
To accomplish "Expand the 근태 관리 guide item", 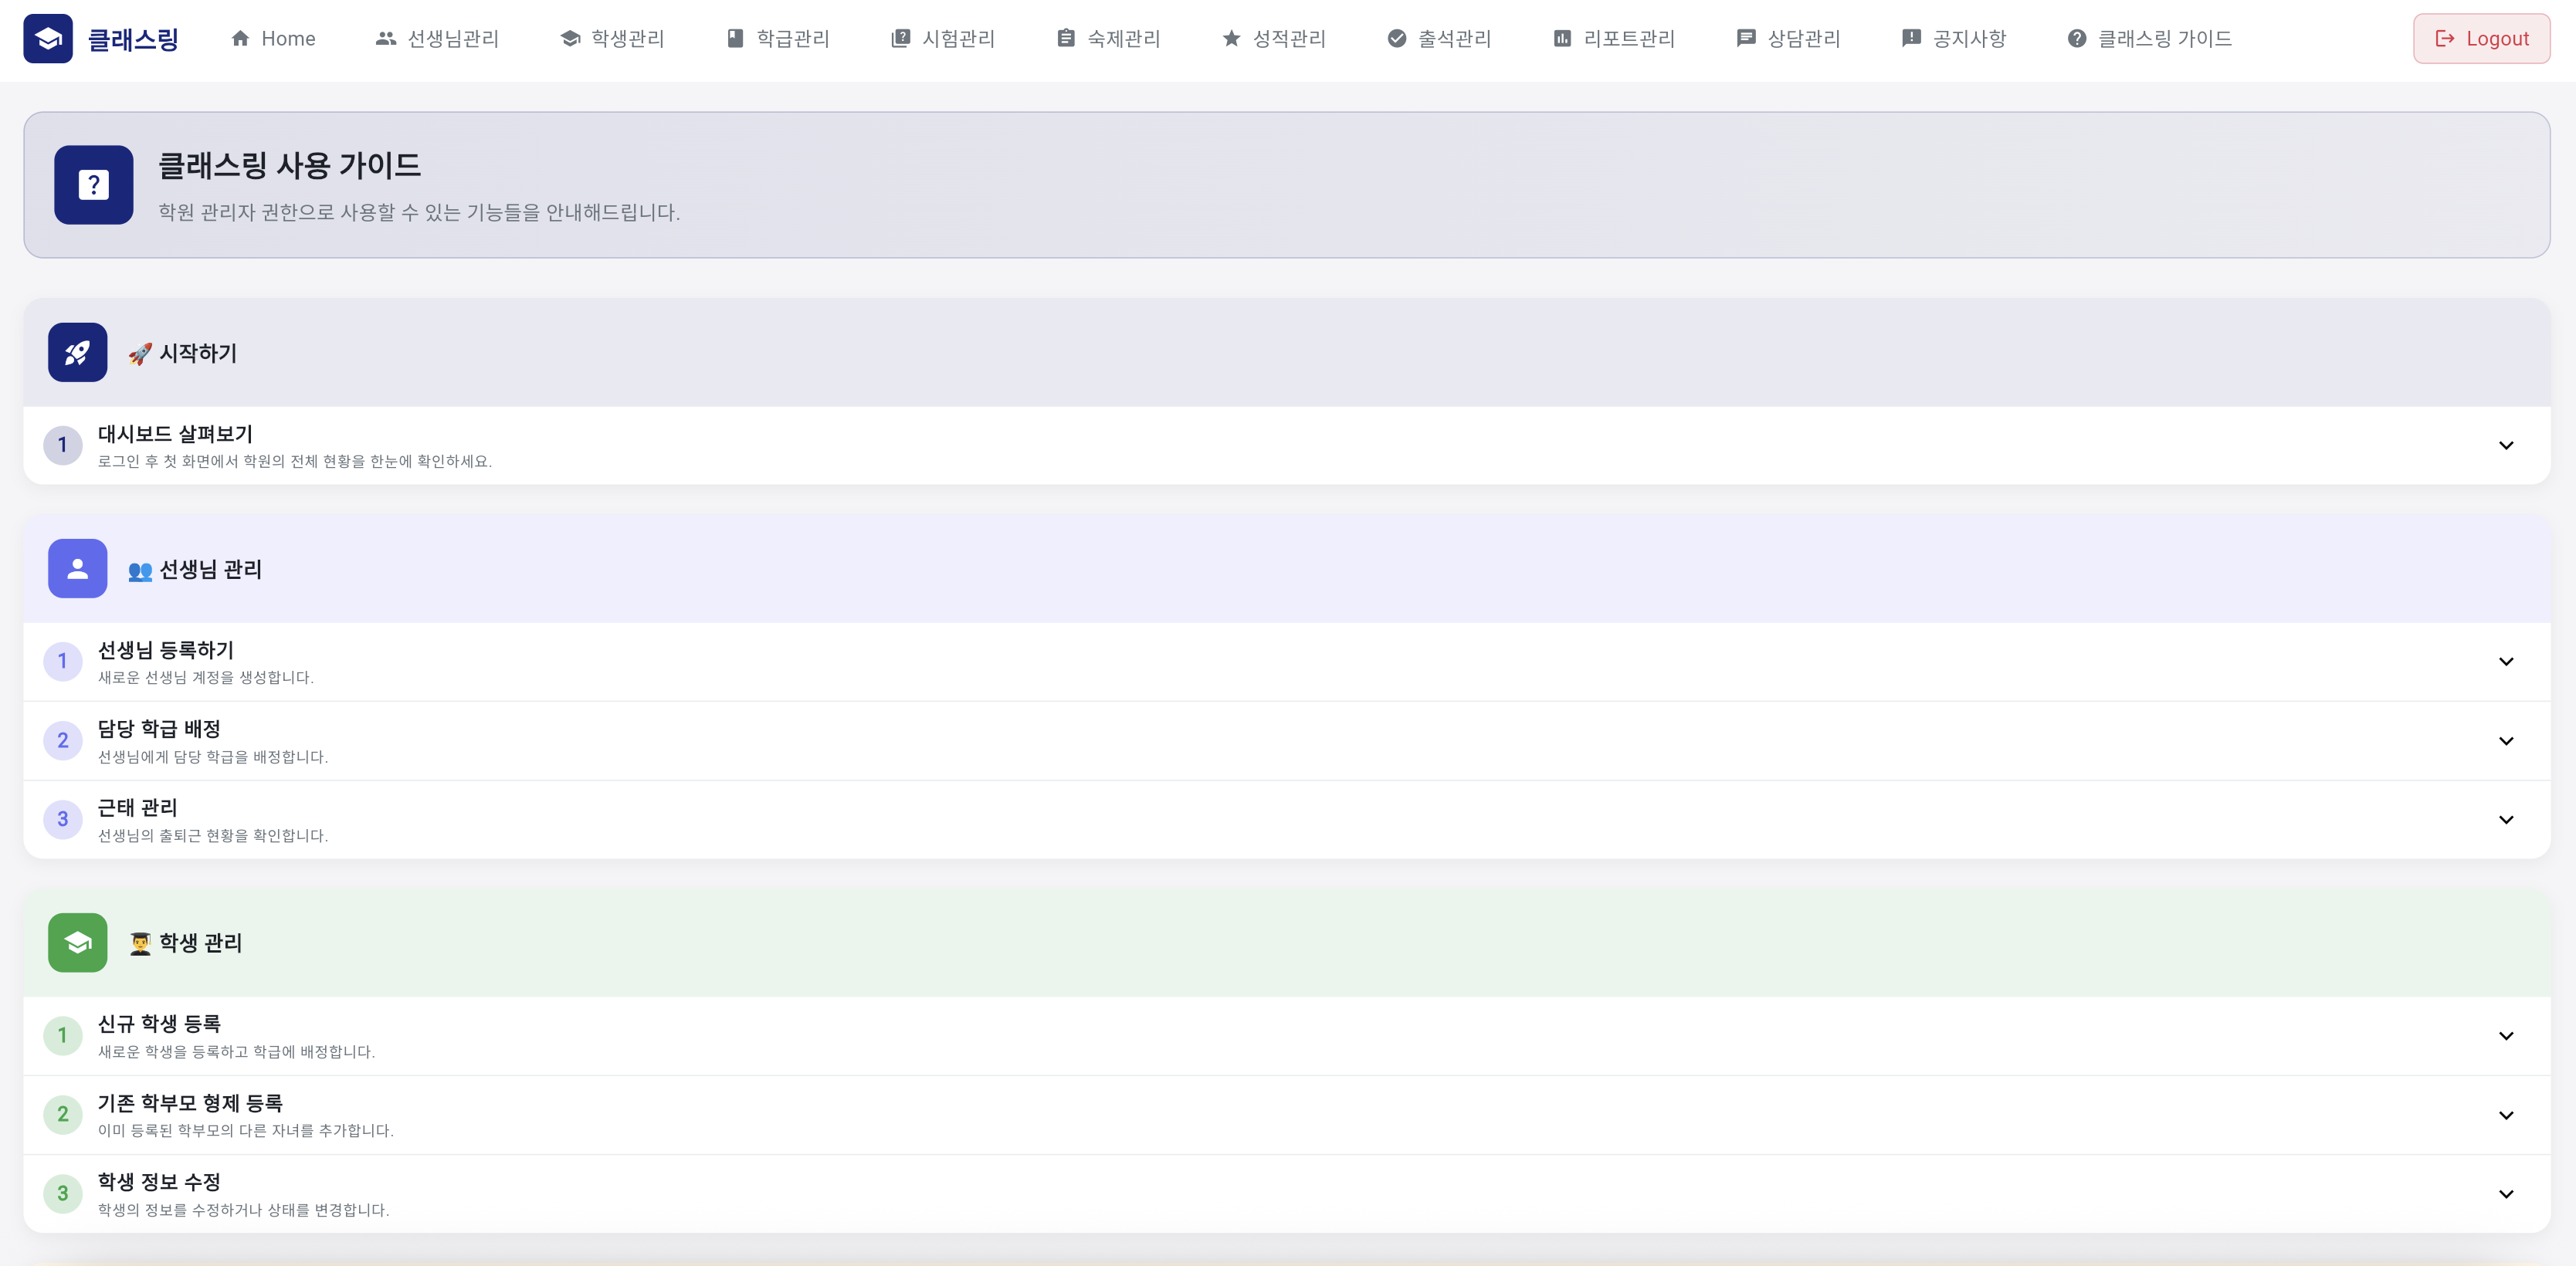I will coord(2505,820).
